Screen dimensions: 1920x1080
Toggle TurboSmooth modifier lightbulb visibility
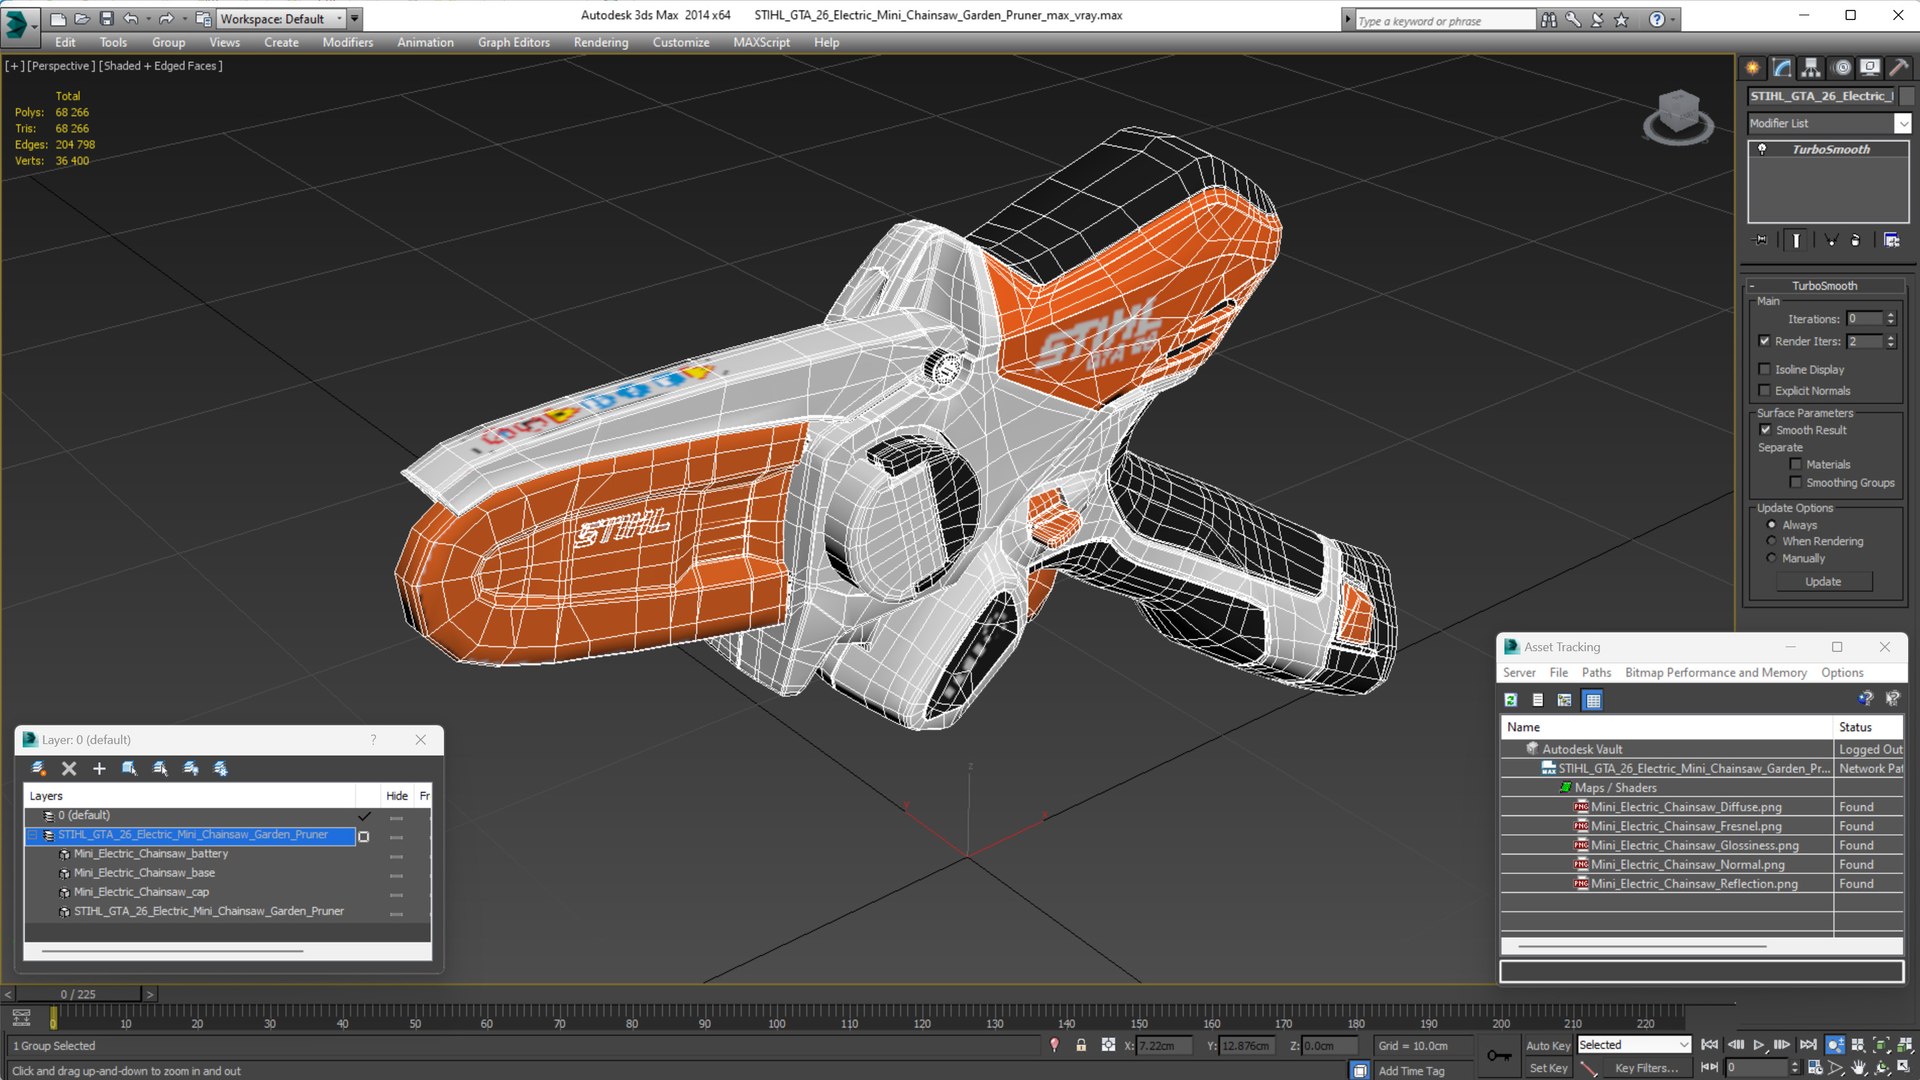click(x=1762, y=149)
